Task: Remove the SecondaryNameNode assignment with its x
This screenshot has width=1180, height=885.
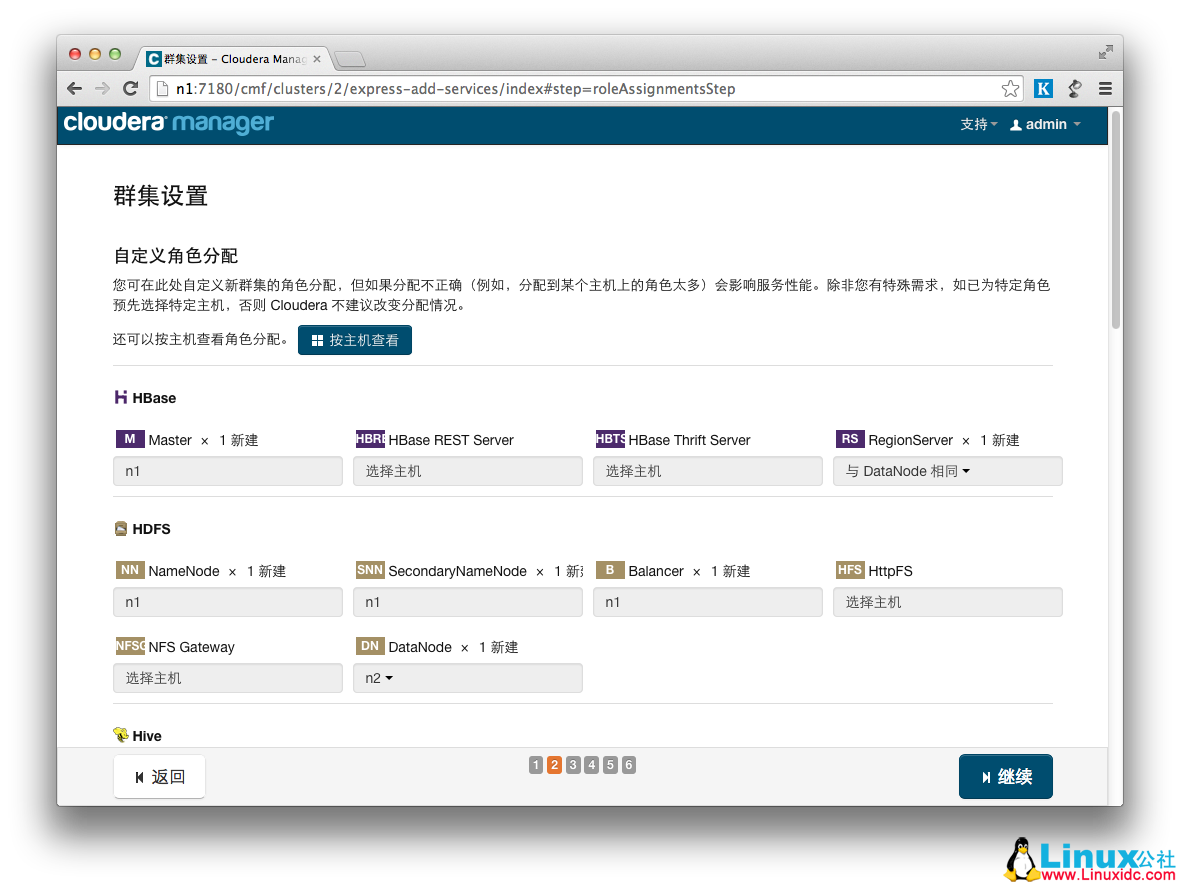Action: tap(539, 571)
